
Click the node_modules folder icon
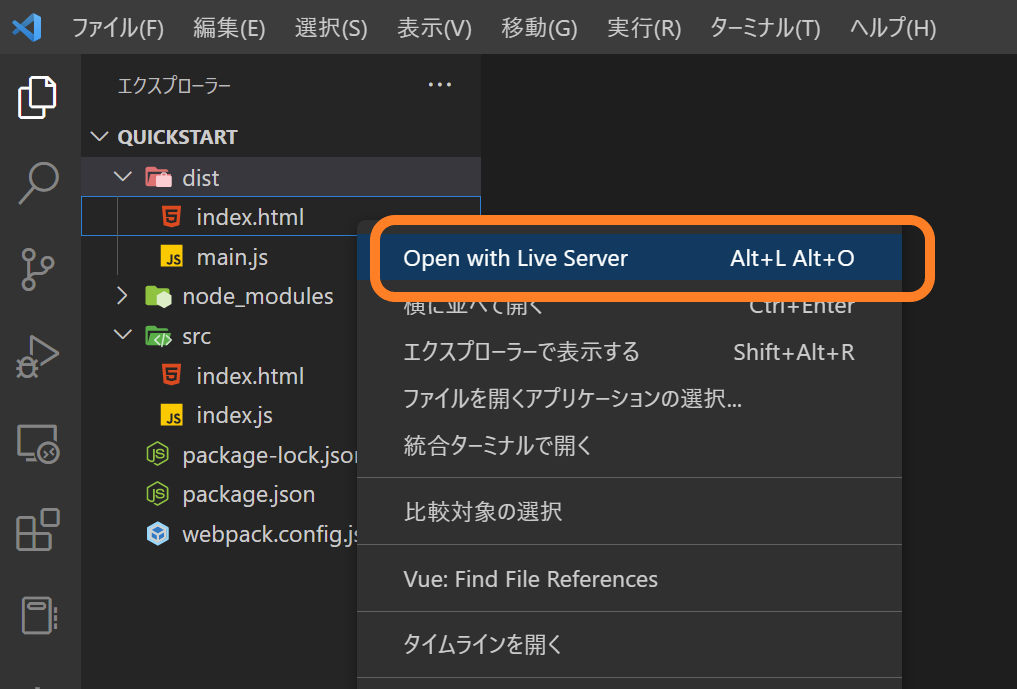(158, 296)
